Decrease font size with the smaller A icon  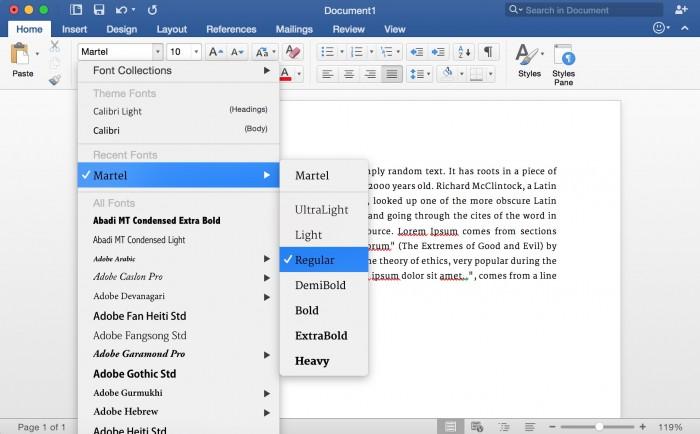tap(237, 52)
